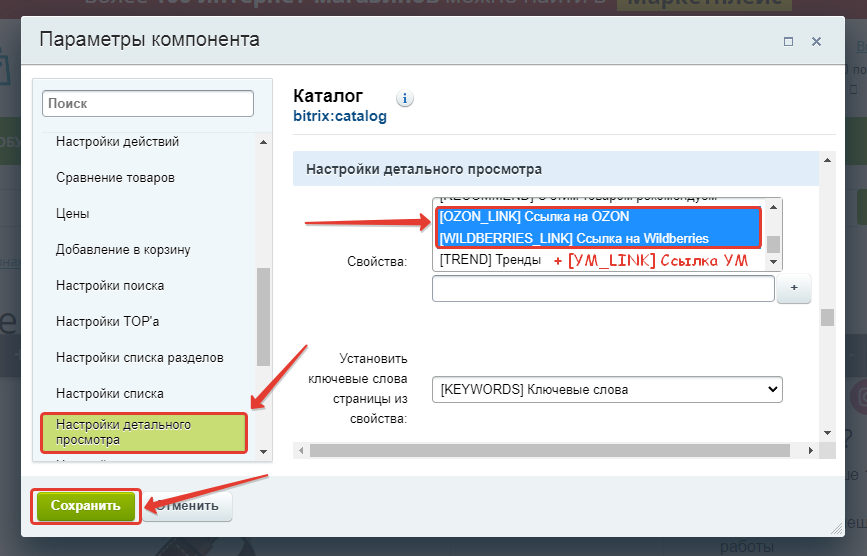Select [WILDBERRIES_LINK] Ссылка на Wildberries option
This screenshot has width=867, height=556.
pyautogui.click(x=598, y=238)
